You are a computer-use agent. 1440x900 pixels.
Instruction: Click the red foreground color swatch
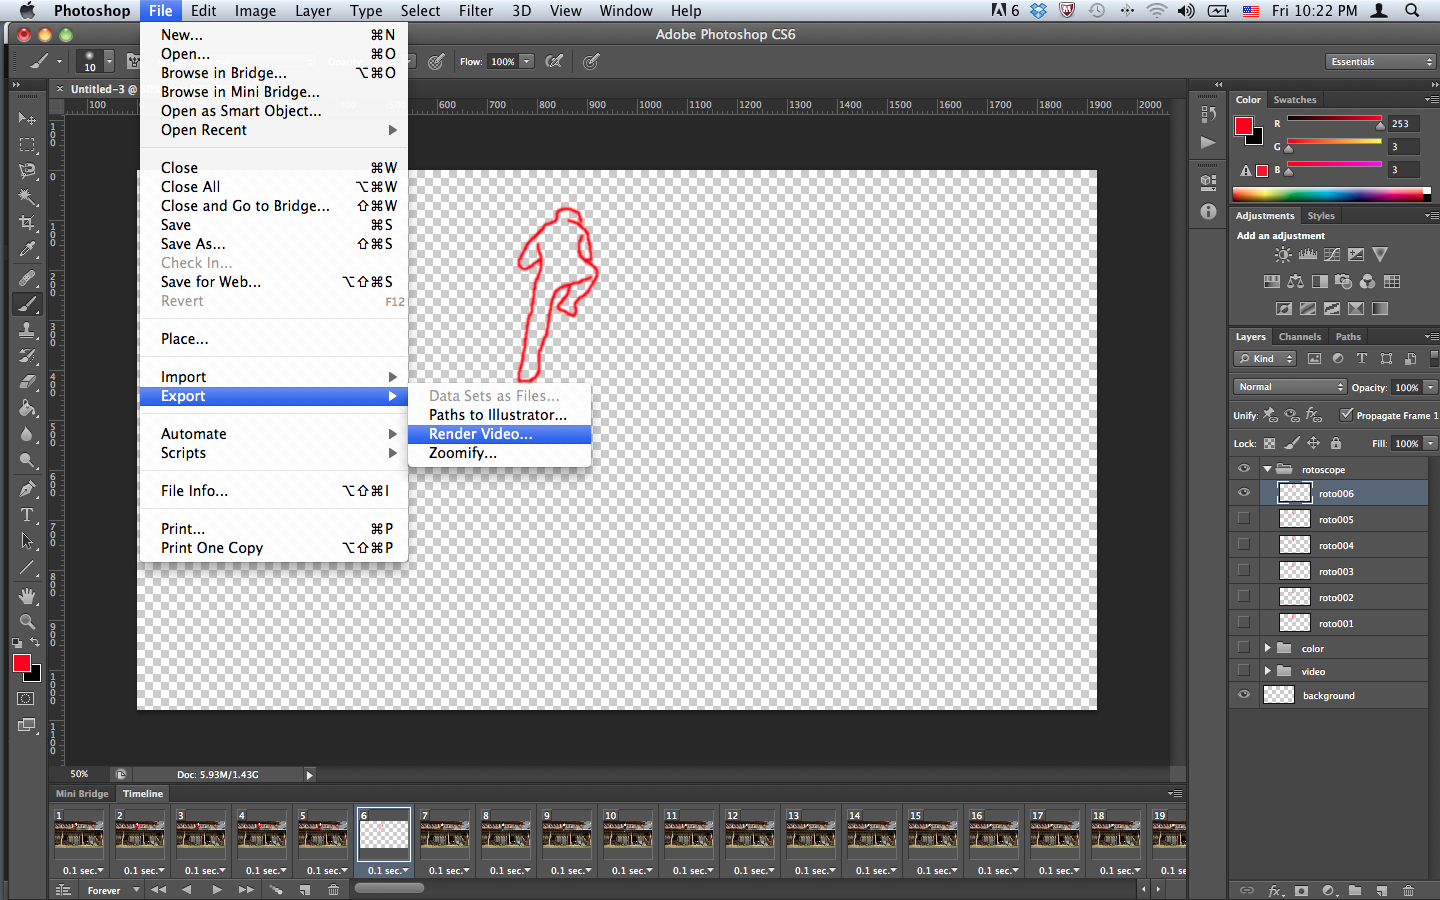pyautogui.click(x=21, y=664)
